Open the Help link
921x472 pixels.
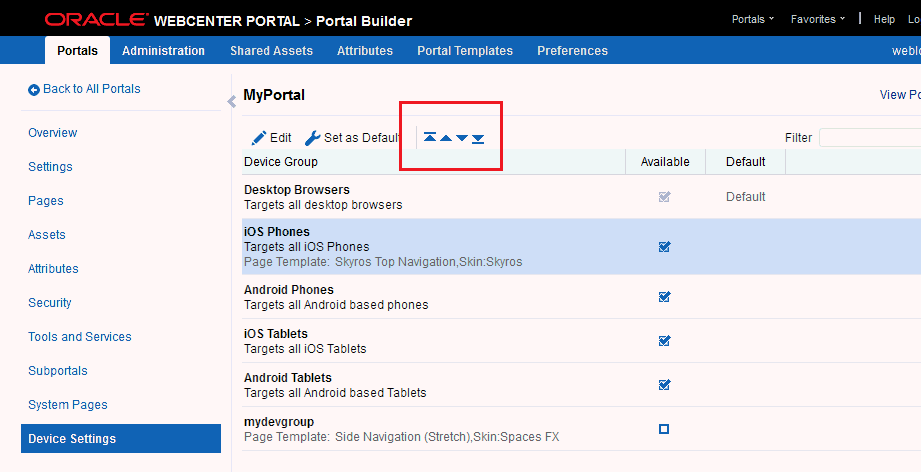pos(884,19)
